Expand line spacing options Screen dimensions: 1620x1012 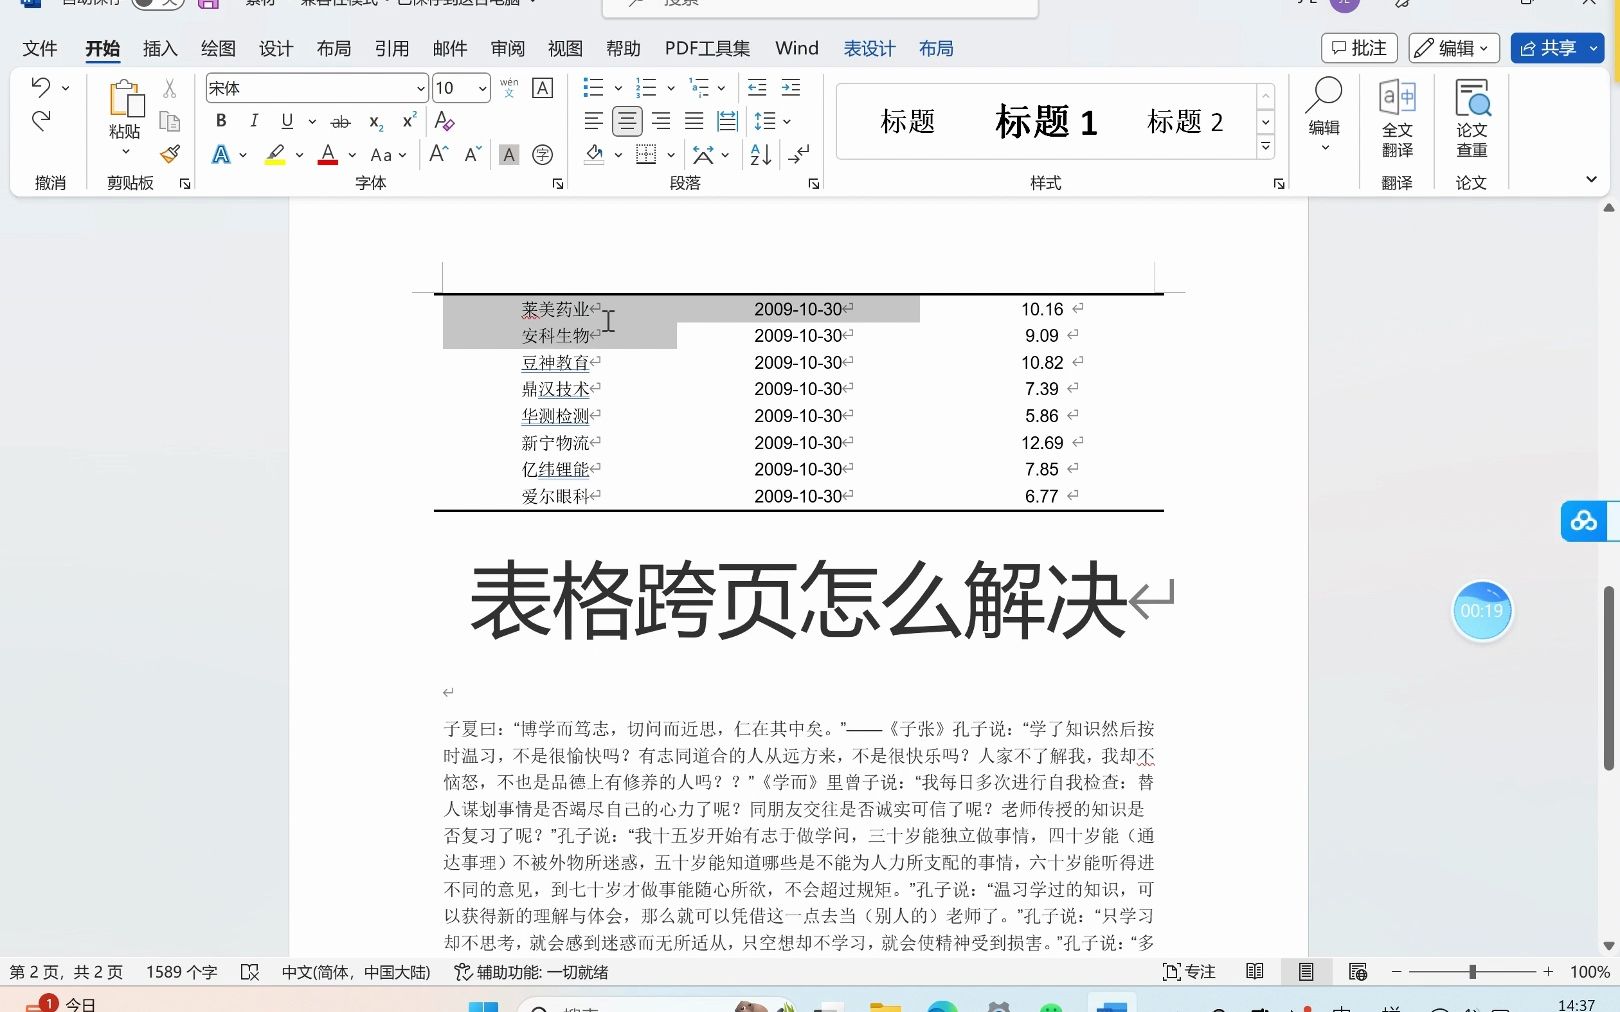click(x=787, y=121)
